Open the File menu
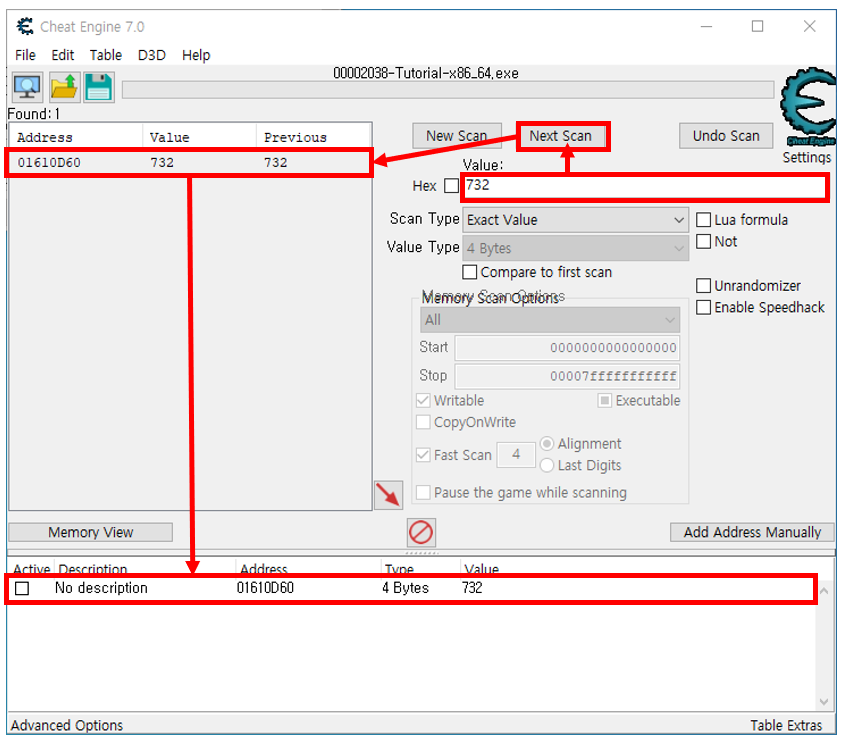This screenshot has height=740, width=843. tap(25, 55)
